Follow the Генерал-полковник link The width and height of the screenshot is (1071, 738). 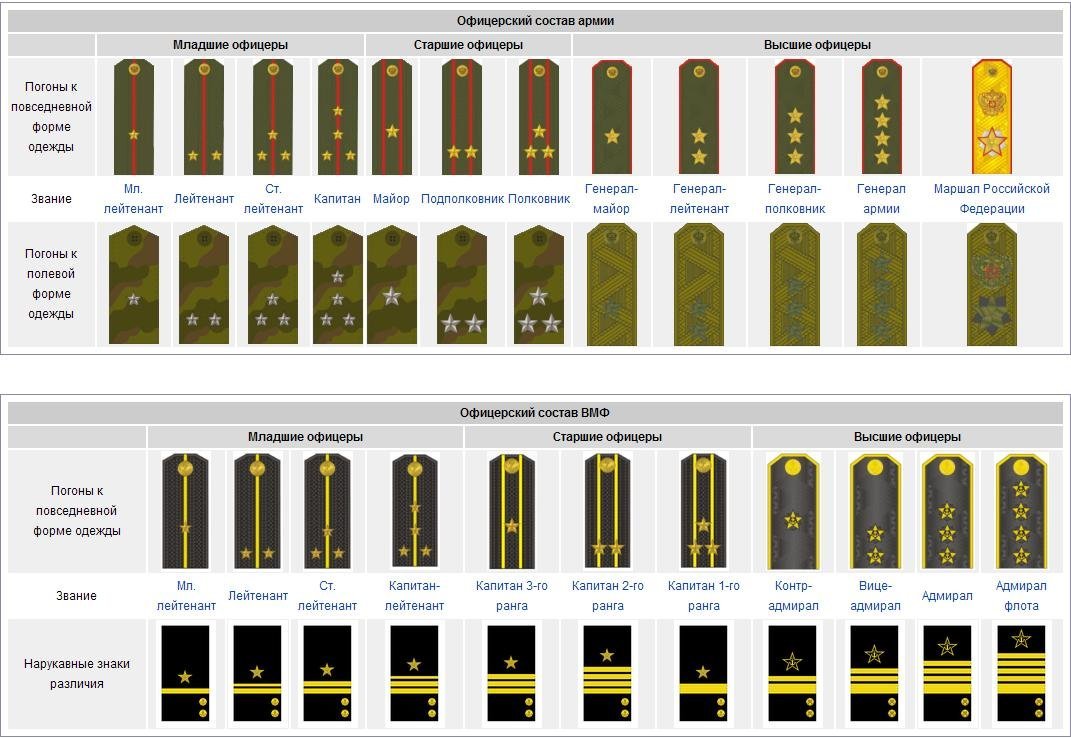[795, 198]
